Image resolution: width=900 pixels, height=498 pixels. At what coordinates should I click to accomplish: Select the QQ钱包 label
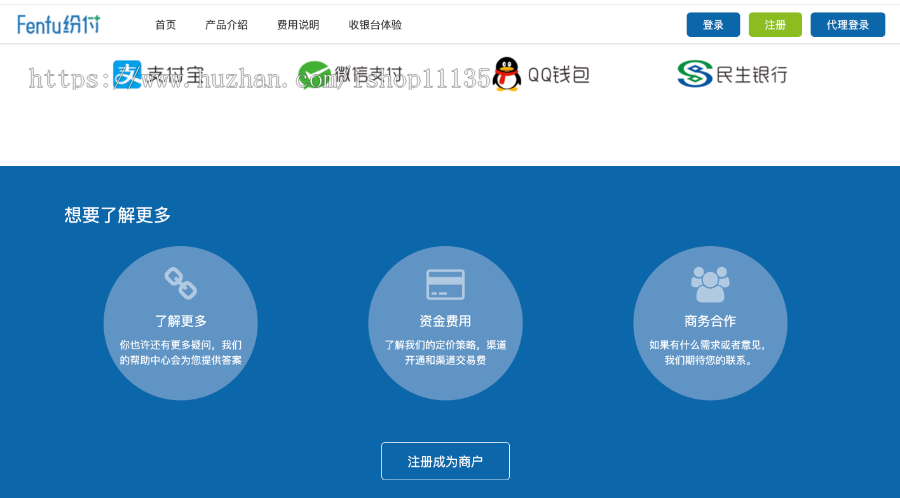point(558,75)
